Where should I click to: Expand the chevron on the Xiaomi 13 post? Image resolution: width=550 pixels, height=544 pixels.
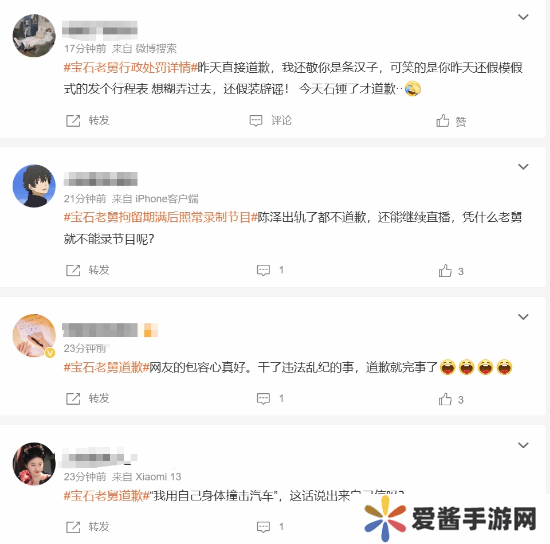click(523, 445)
